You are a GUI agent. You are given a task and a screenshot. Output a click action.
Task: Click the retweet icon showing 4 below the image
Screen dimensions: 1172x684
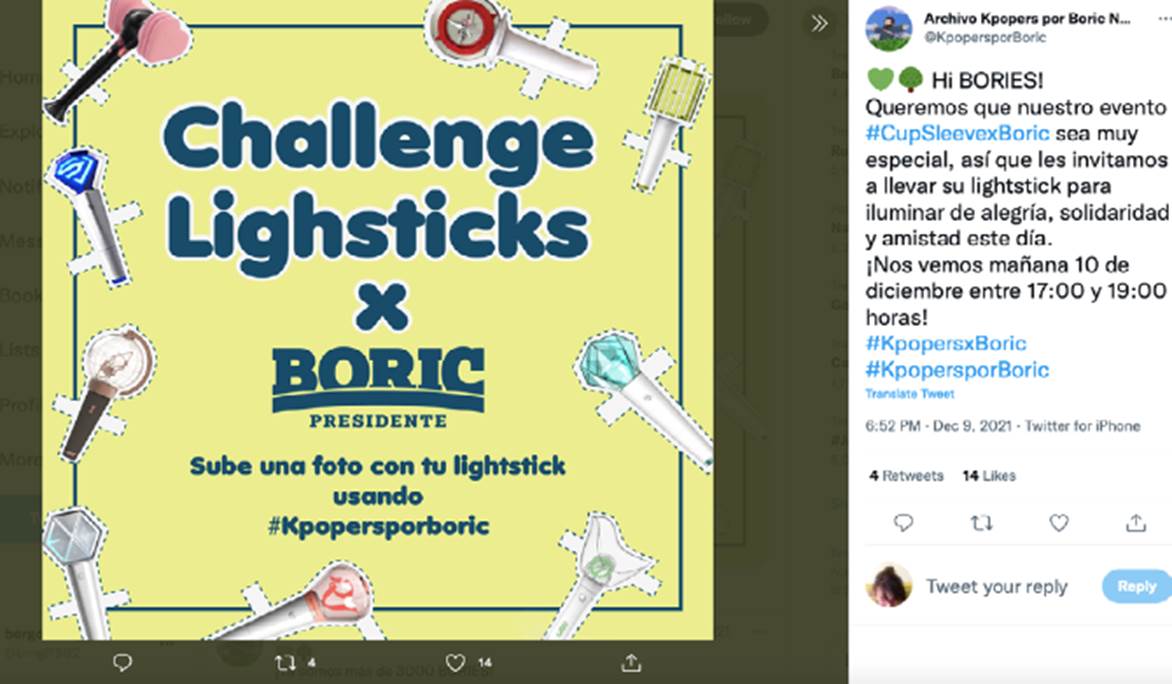click(x=285, y=662)
